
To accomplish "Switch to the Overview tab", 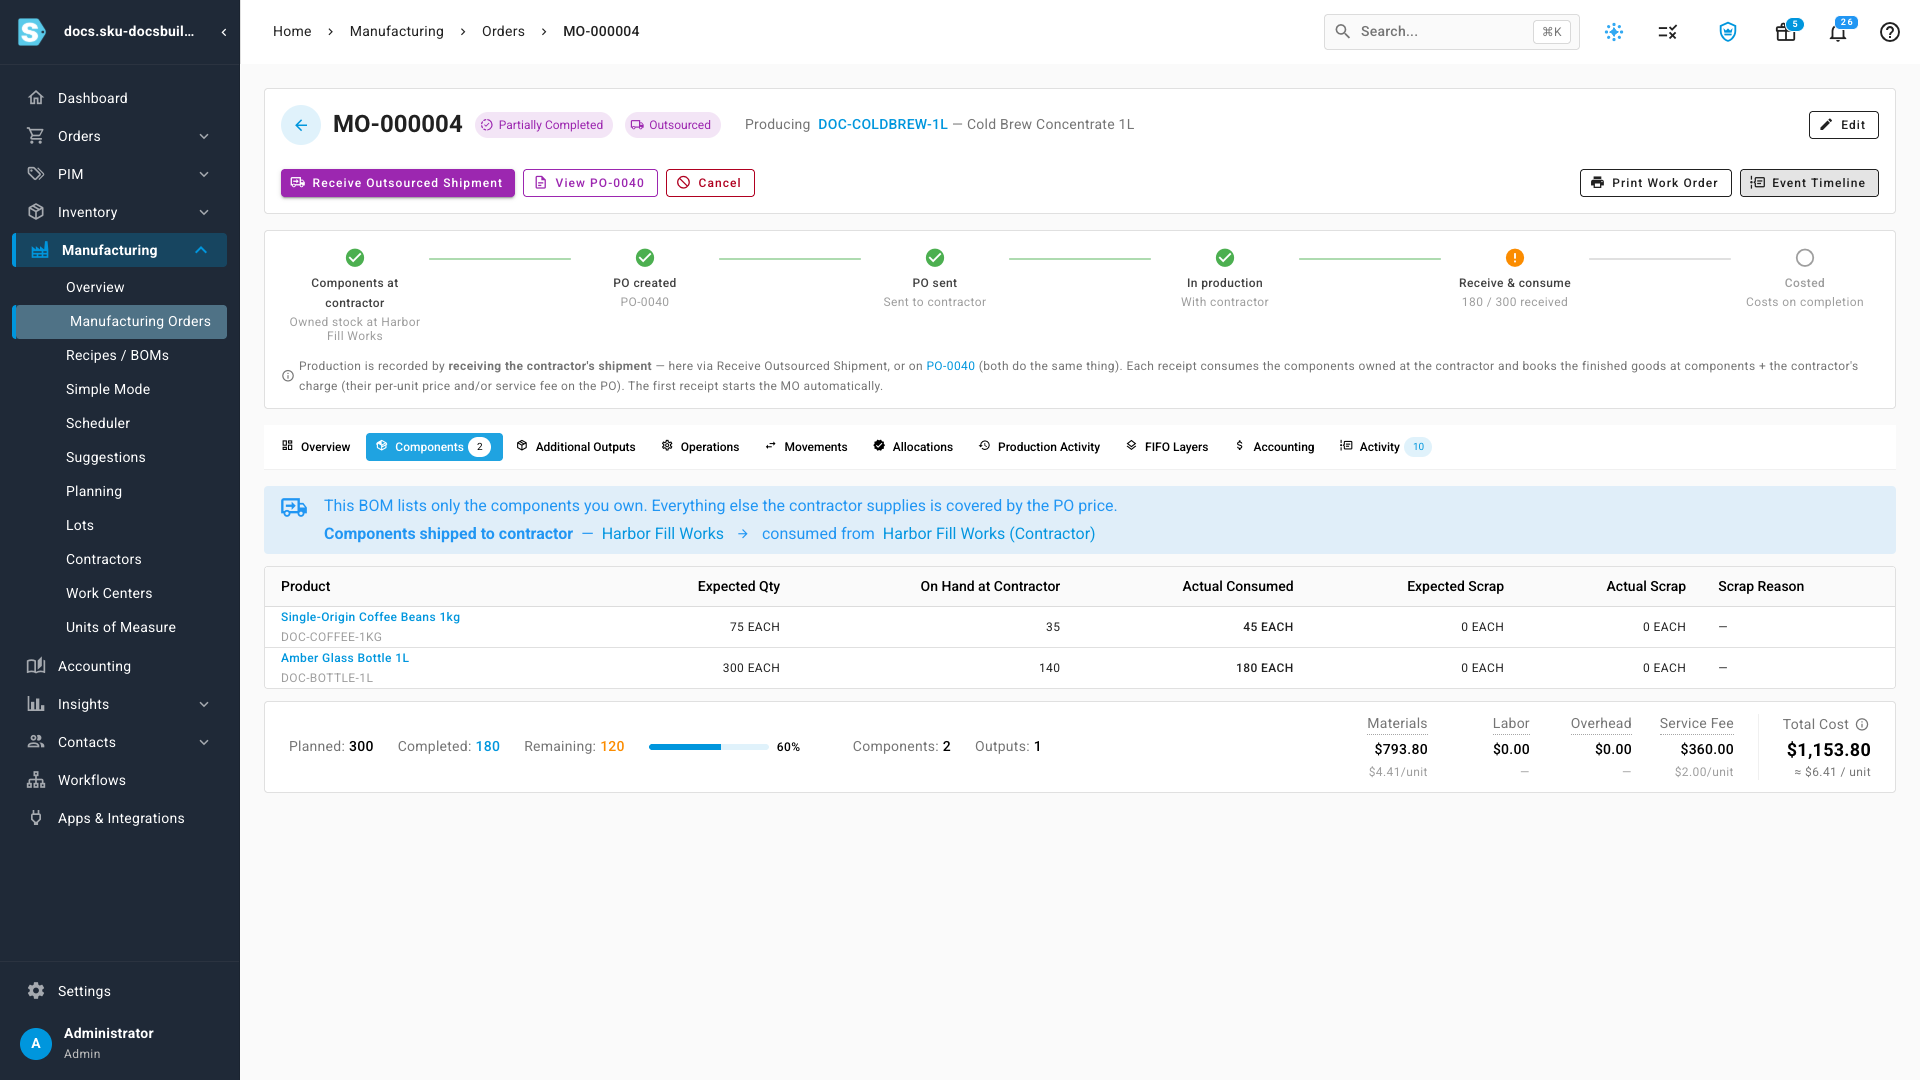I will 316,447.
